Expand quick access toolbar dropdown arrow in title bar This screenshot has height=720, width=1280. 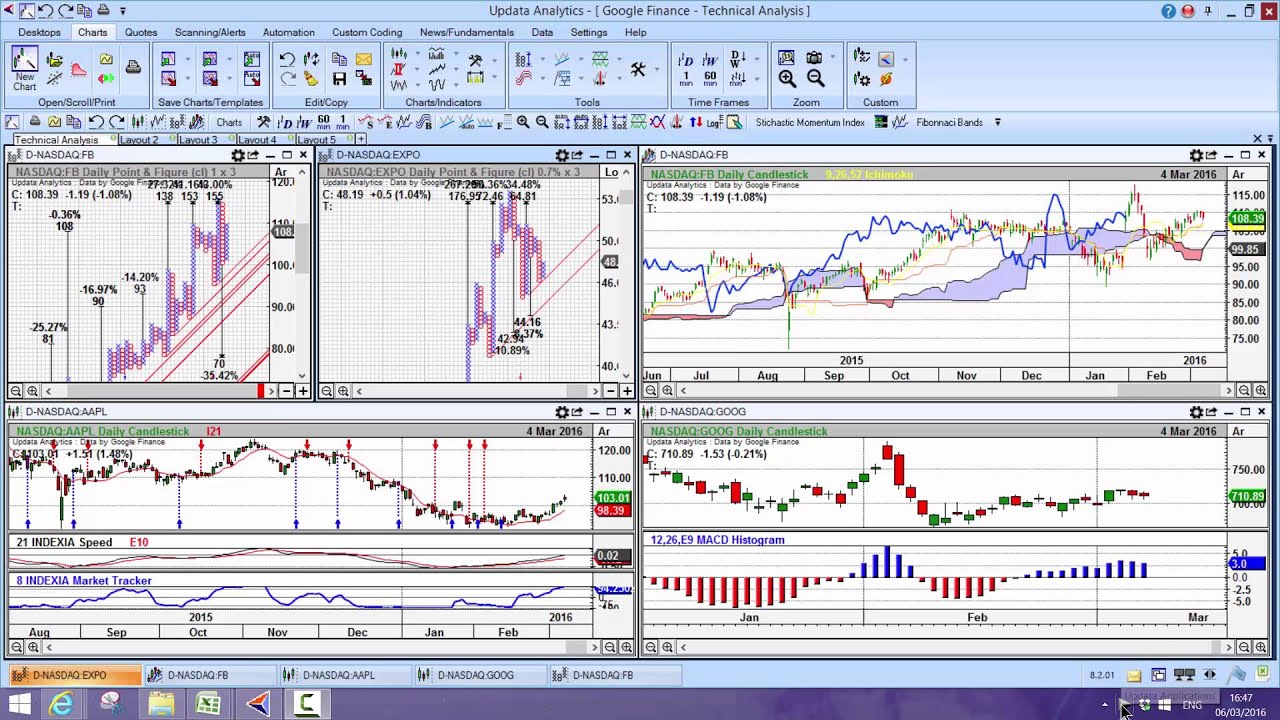[x=123, y=11]
